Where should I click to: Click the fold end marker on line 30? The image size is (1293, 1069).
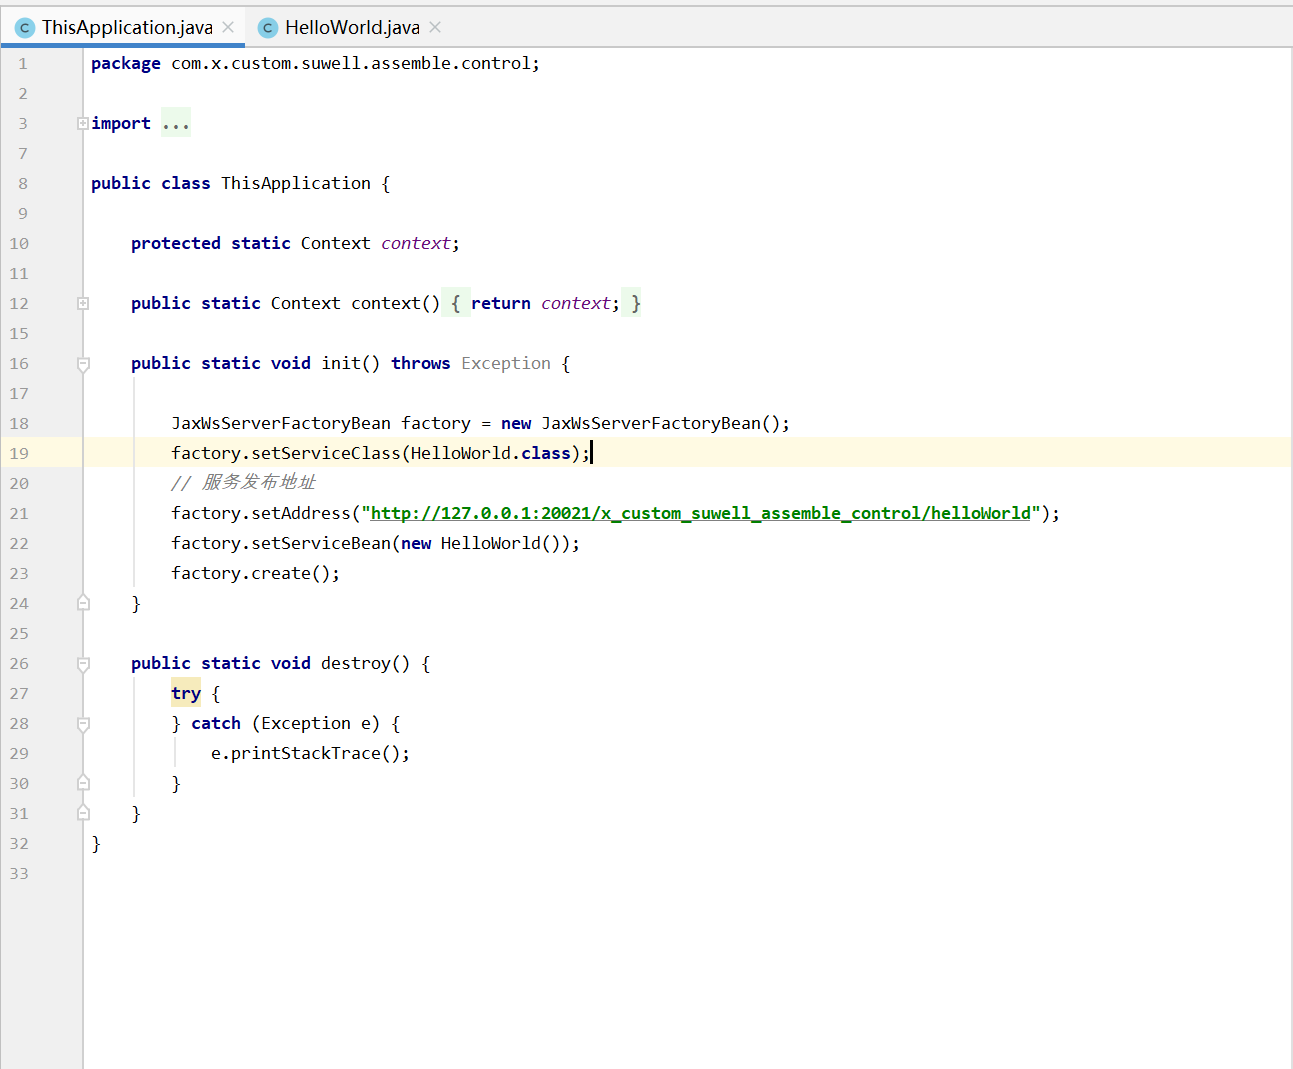click(x=83, y=783)
